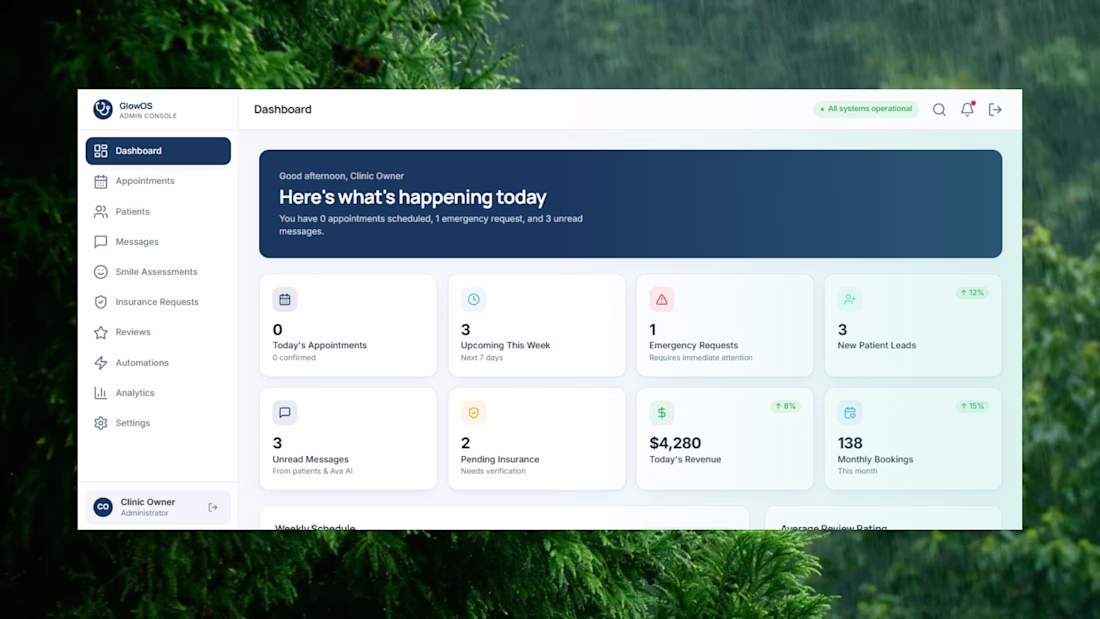1100x619 pixels.
Task: Go to Automations
Action: pos(158,363)
